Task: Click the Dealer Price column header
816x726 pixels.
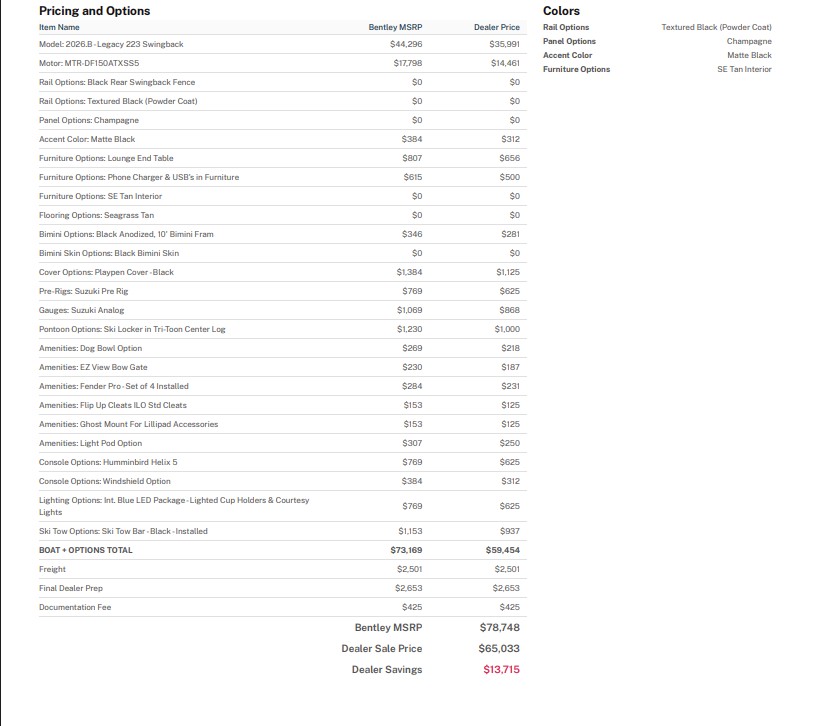Action: [x=497, y=27]
